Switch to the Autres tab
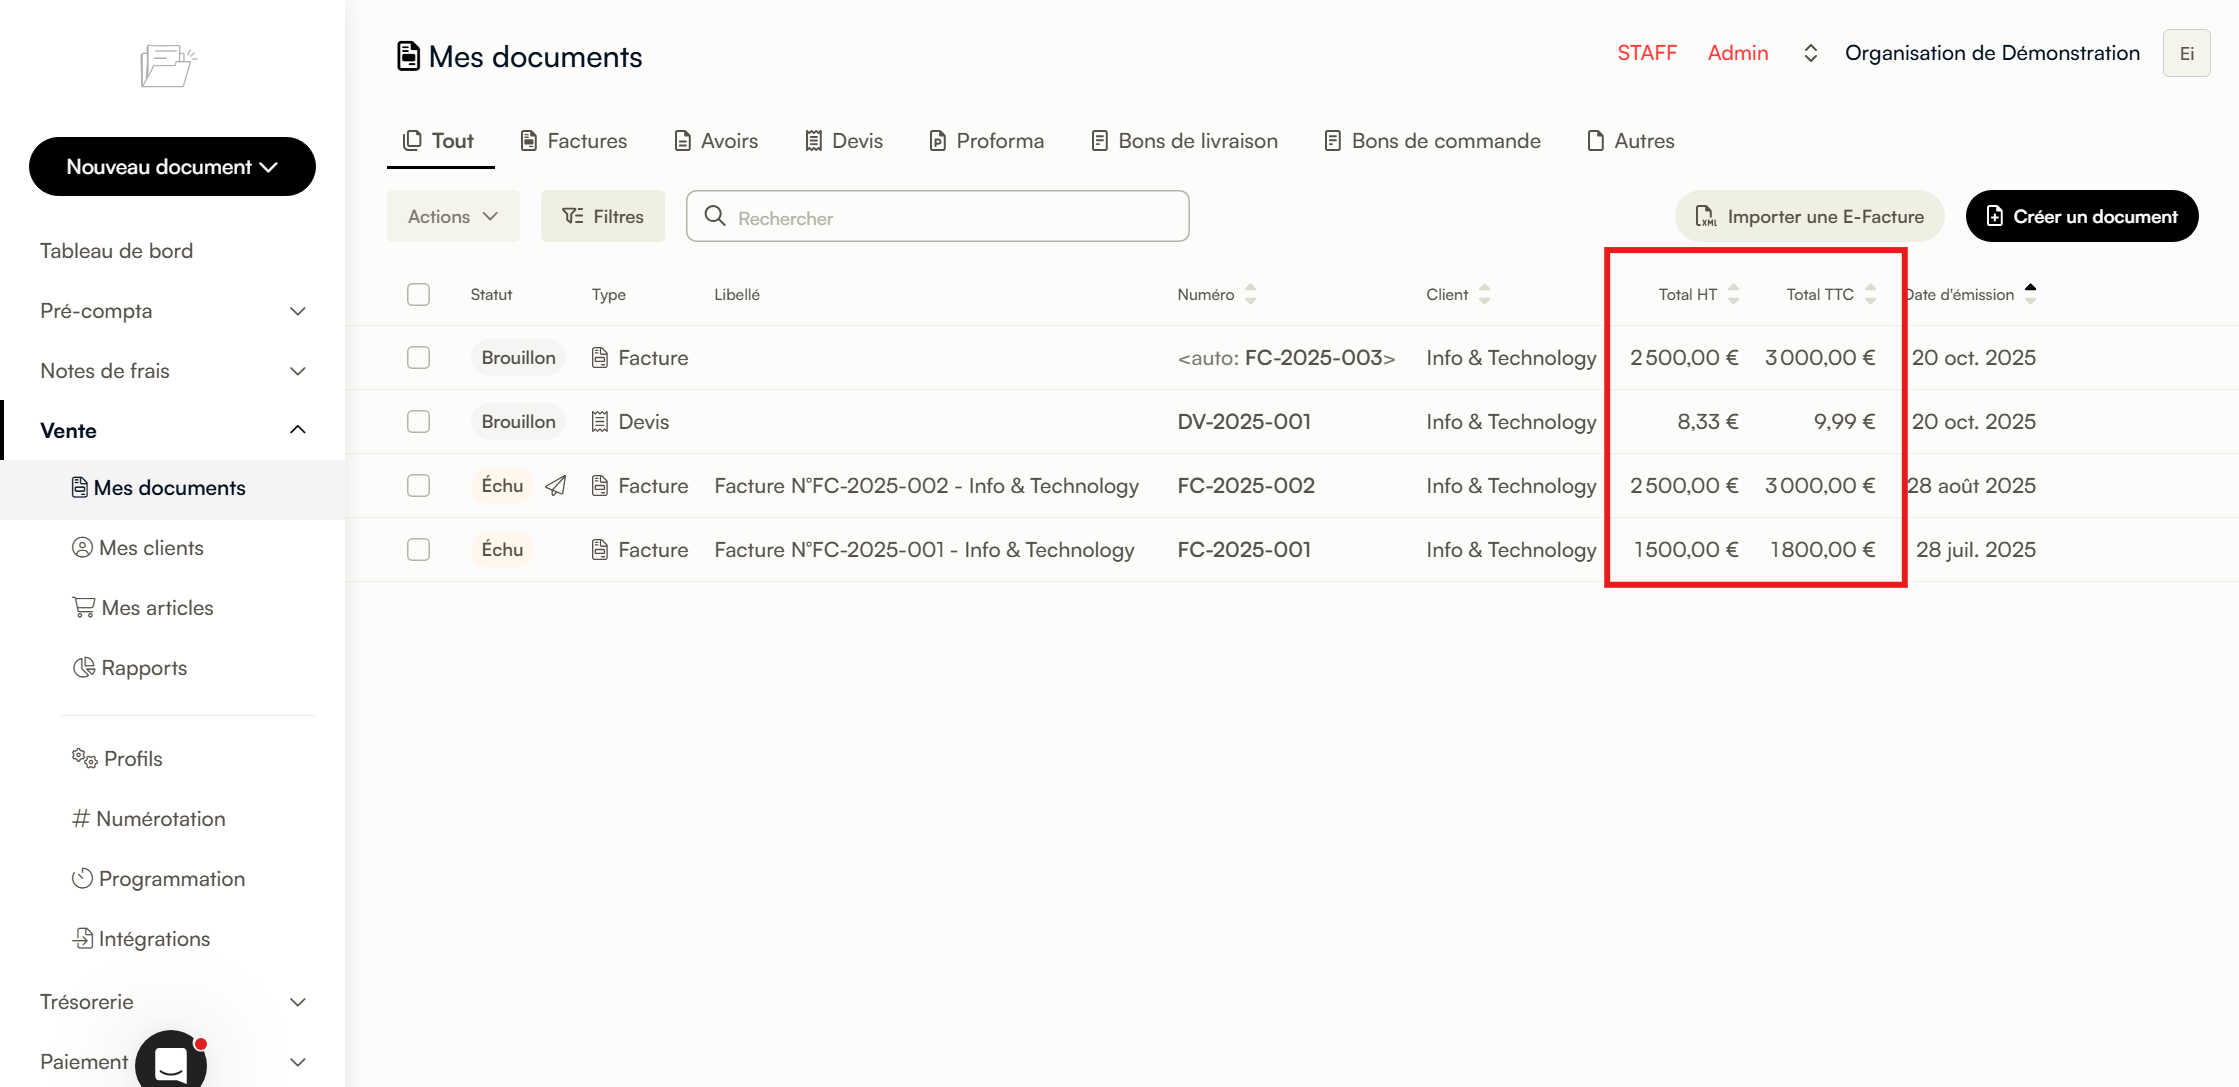 1631,141
